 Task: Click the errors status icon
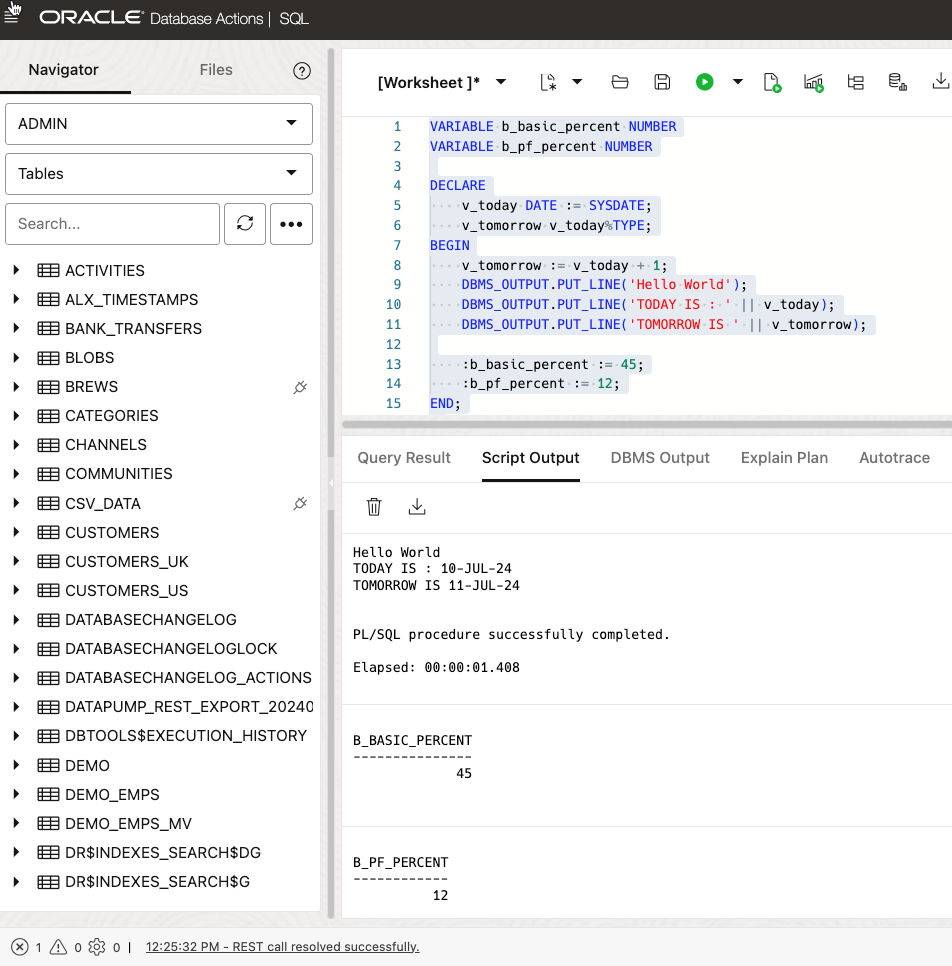[x=20, y=947]
